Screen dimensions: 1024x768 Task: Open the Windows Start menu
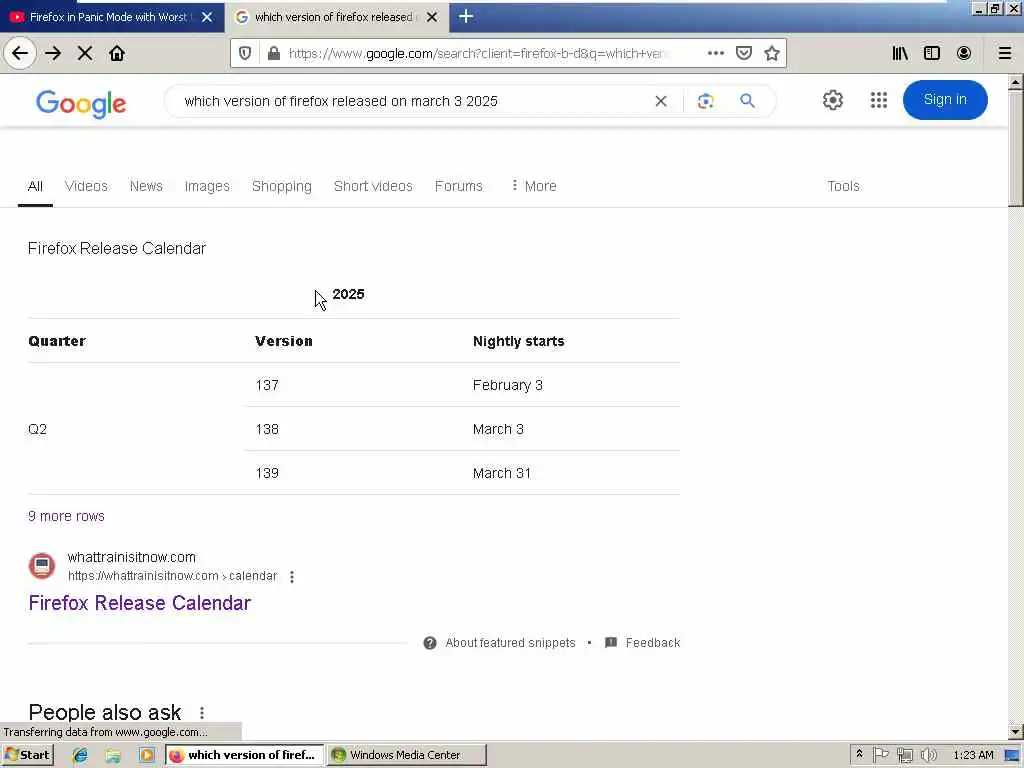tap(27, 755)
